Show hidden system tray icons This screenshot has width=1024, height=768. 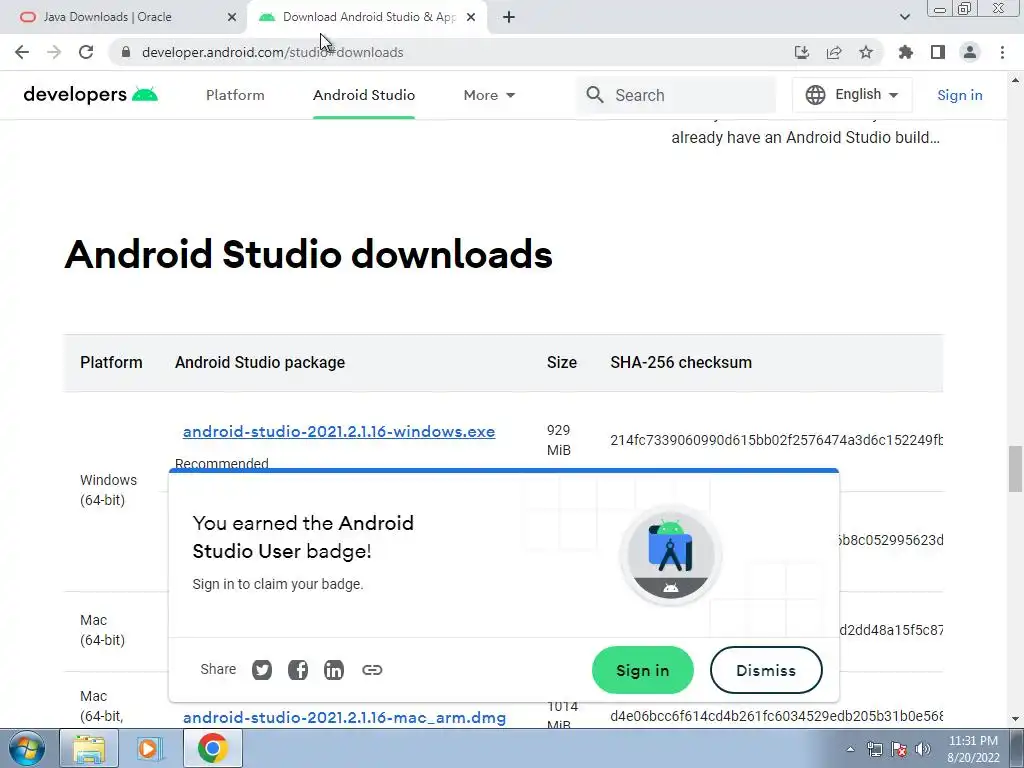pyautogui.click(x=850, y=749)
